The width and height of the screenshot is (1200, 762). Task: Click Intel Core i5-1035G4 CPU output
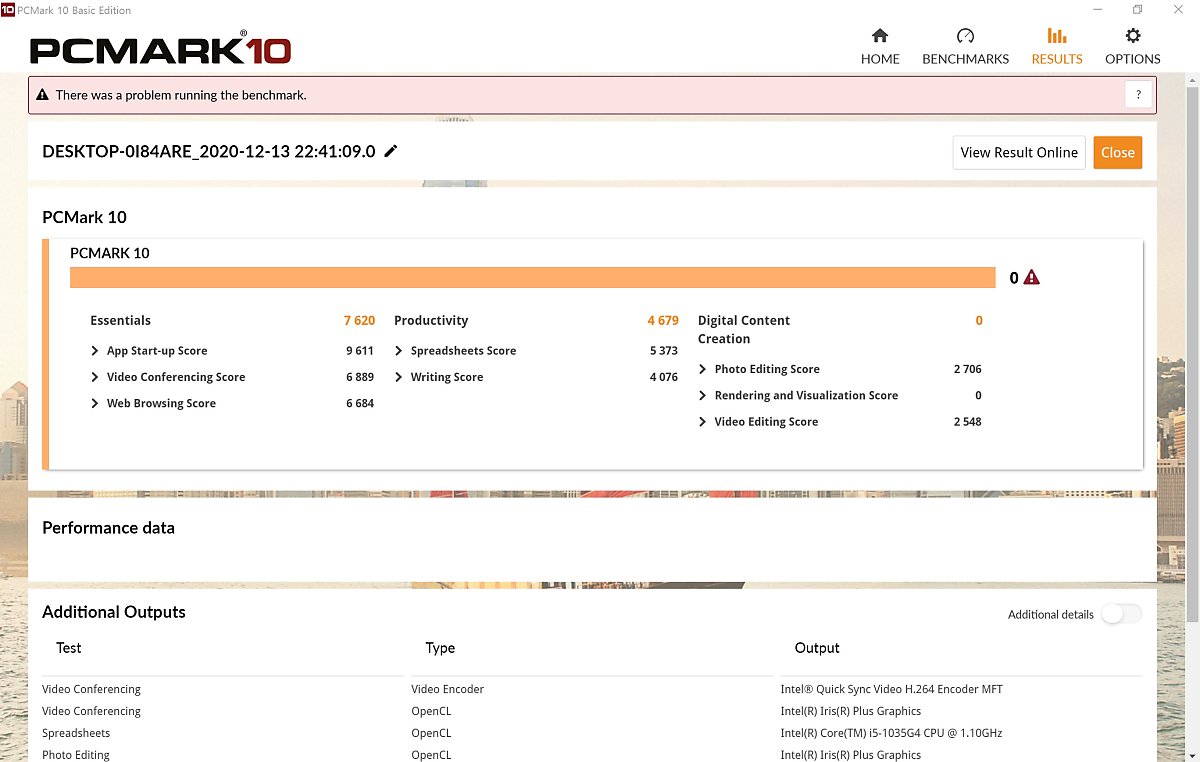pos(891,733)
